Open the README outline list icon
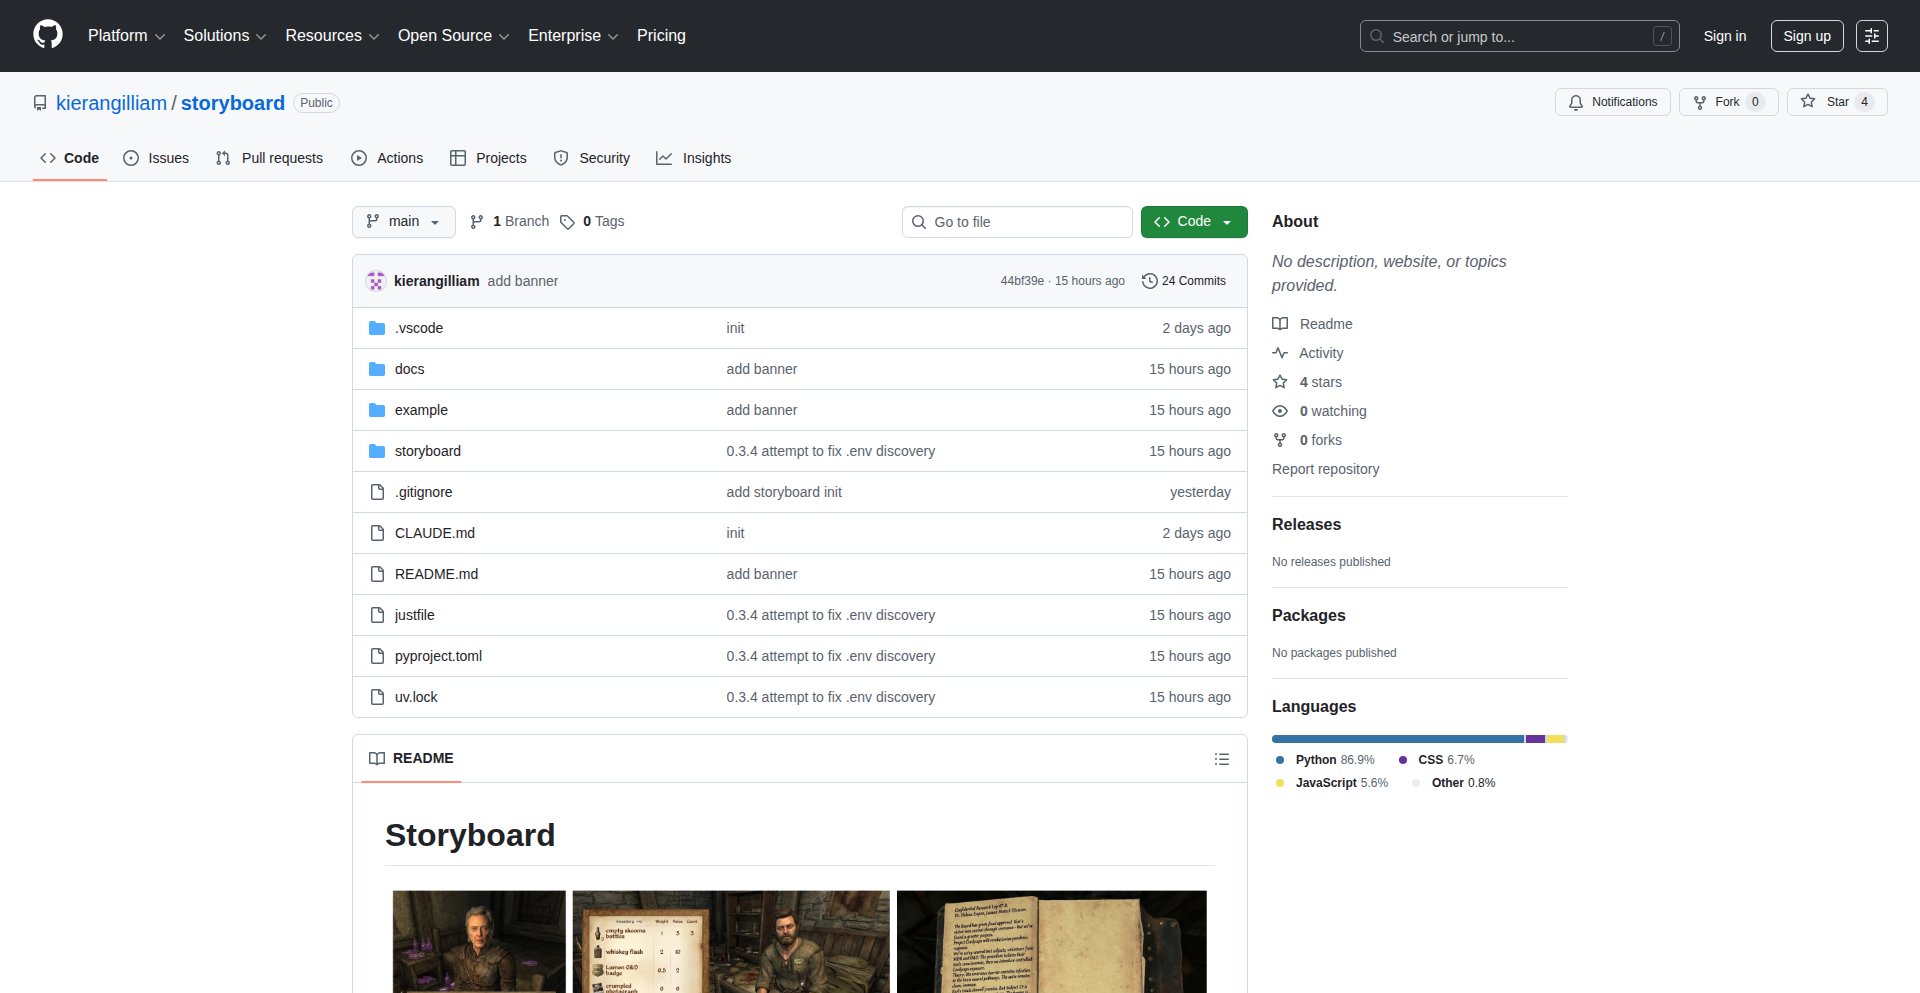The width and height of the screenshot is (1920, 993). 1221,759
